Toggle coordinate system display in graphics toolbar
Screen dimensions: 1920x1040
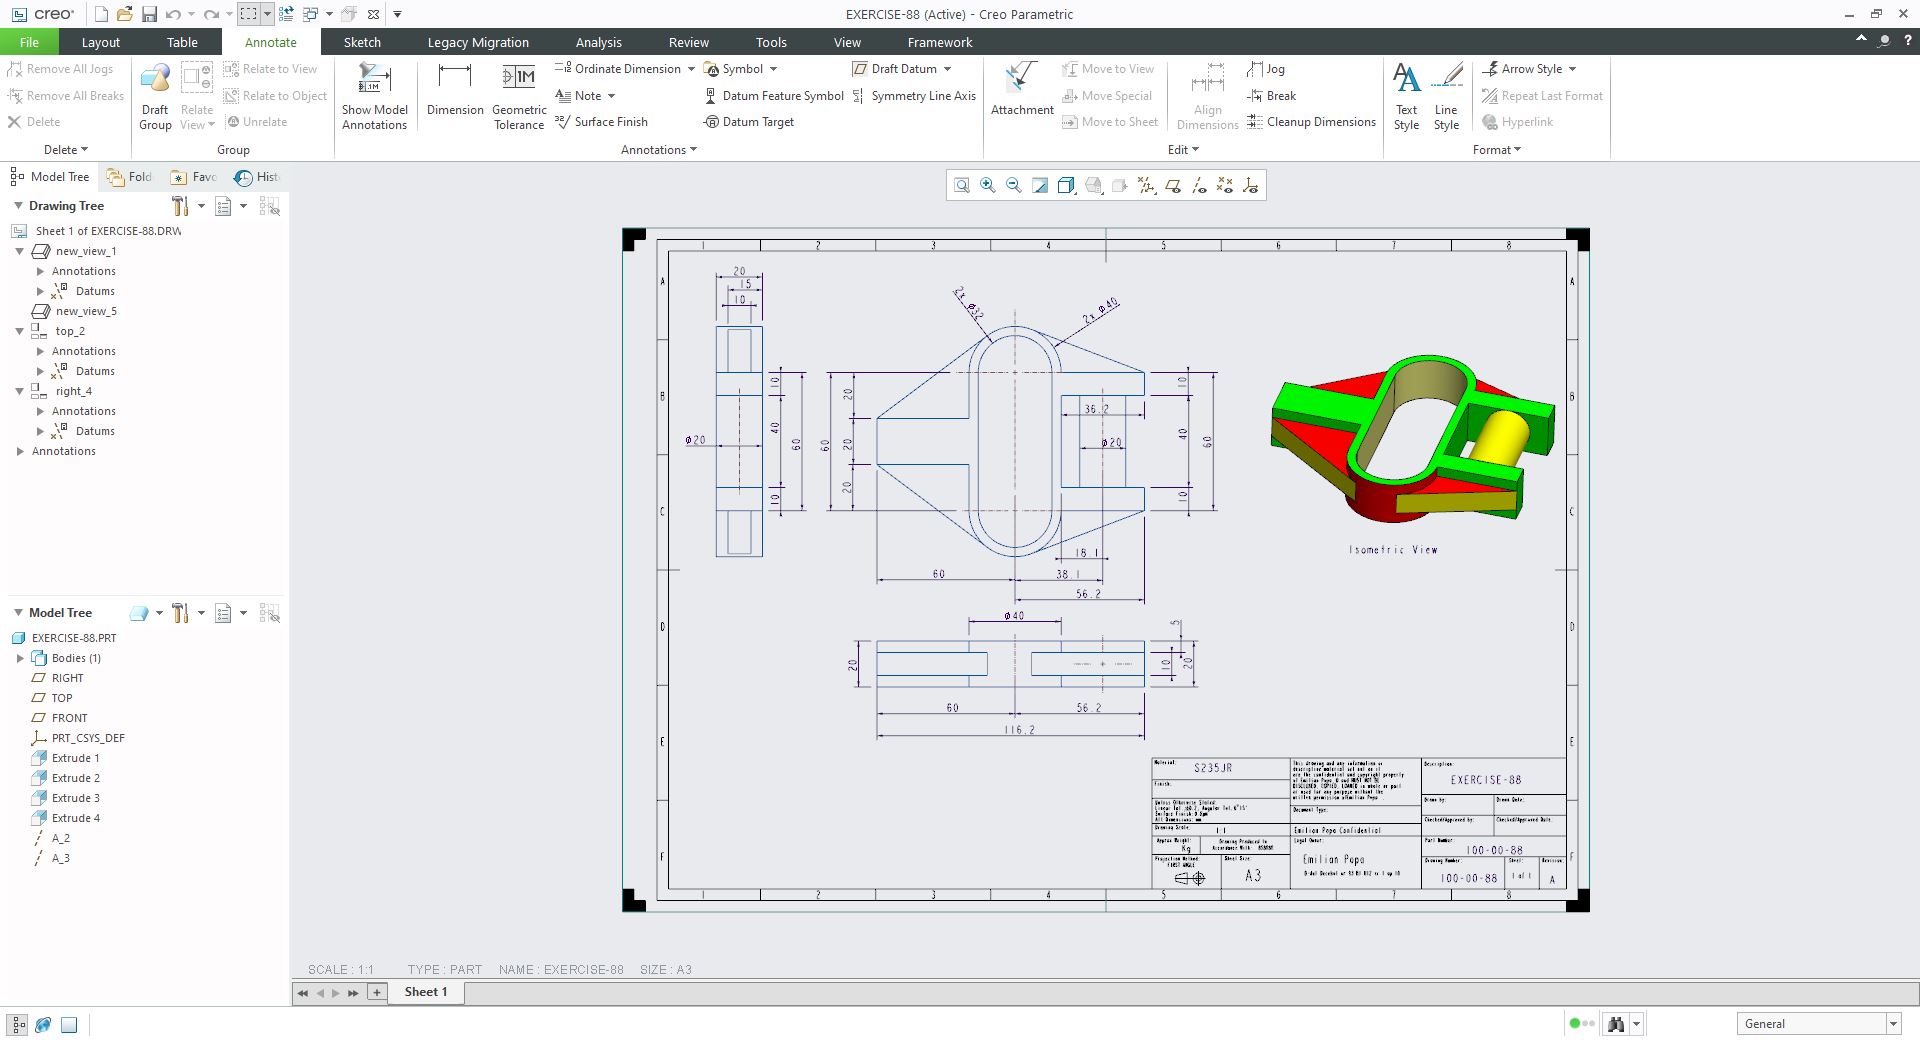pyautogui.click(x=1250, y=185)
